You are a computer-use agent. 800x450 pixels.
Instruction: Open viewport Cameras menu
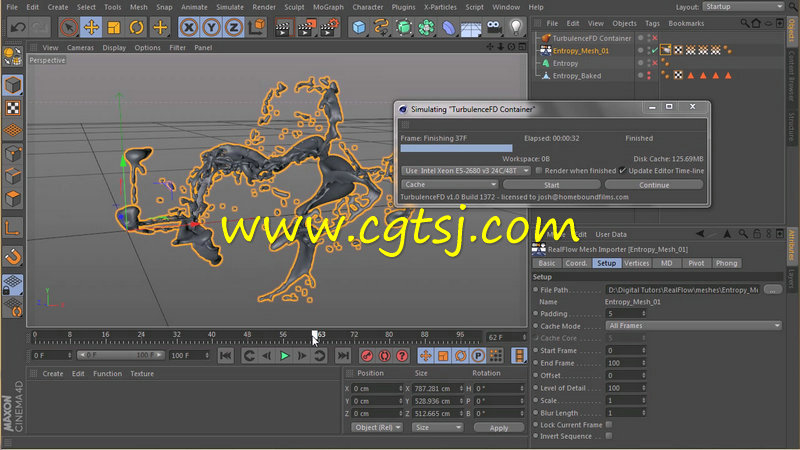[80, 47]
